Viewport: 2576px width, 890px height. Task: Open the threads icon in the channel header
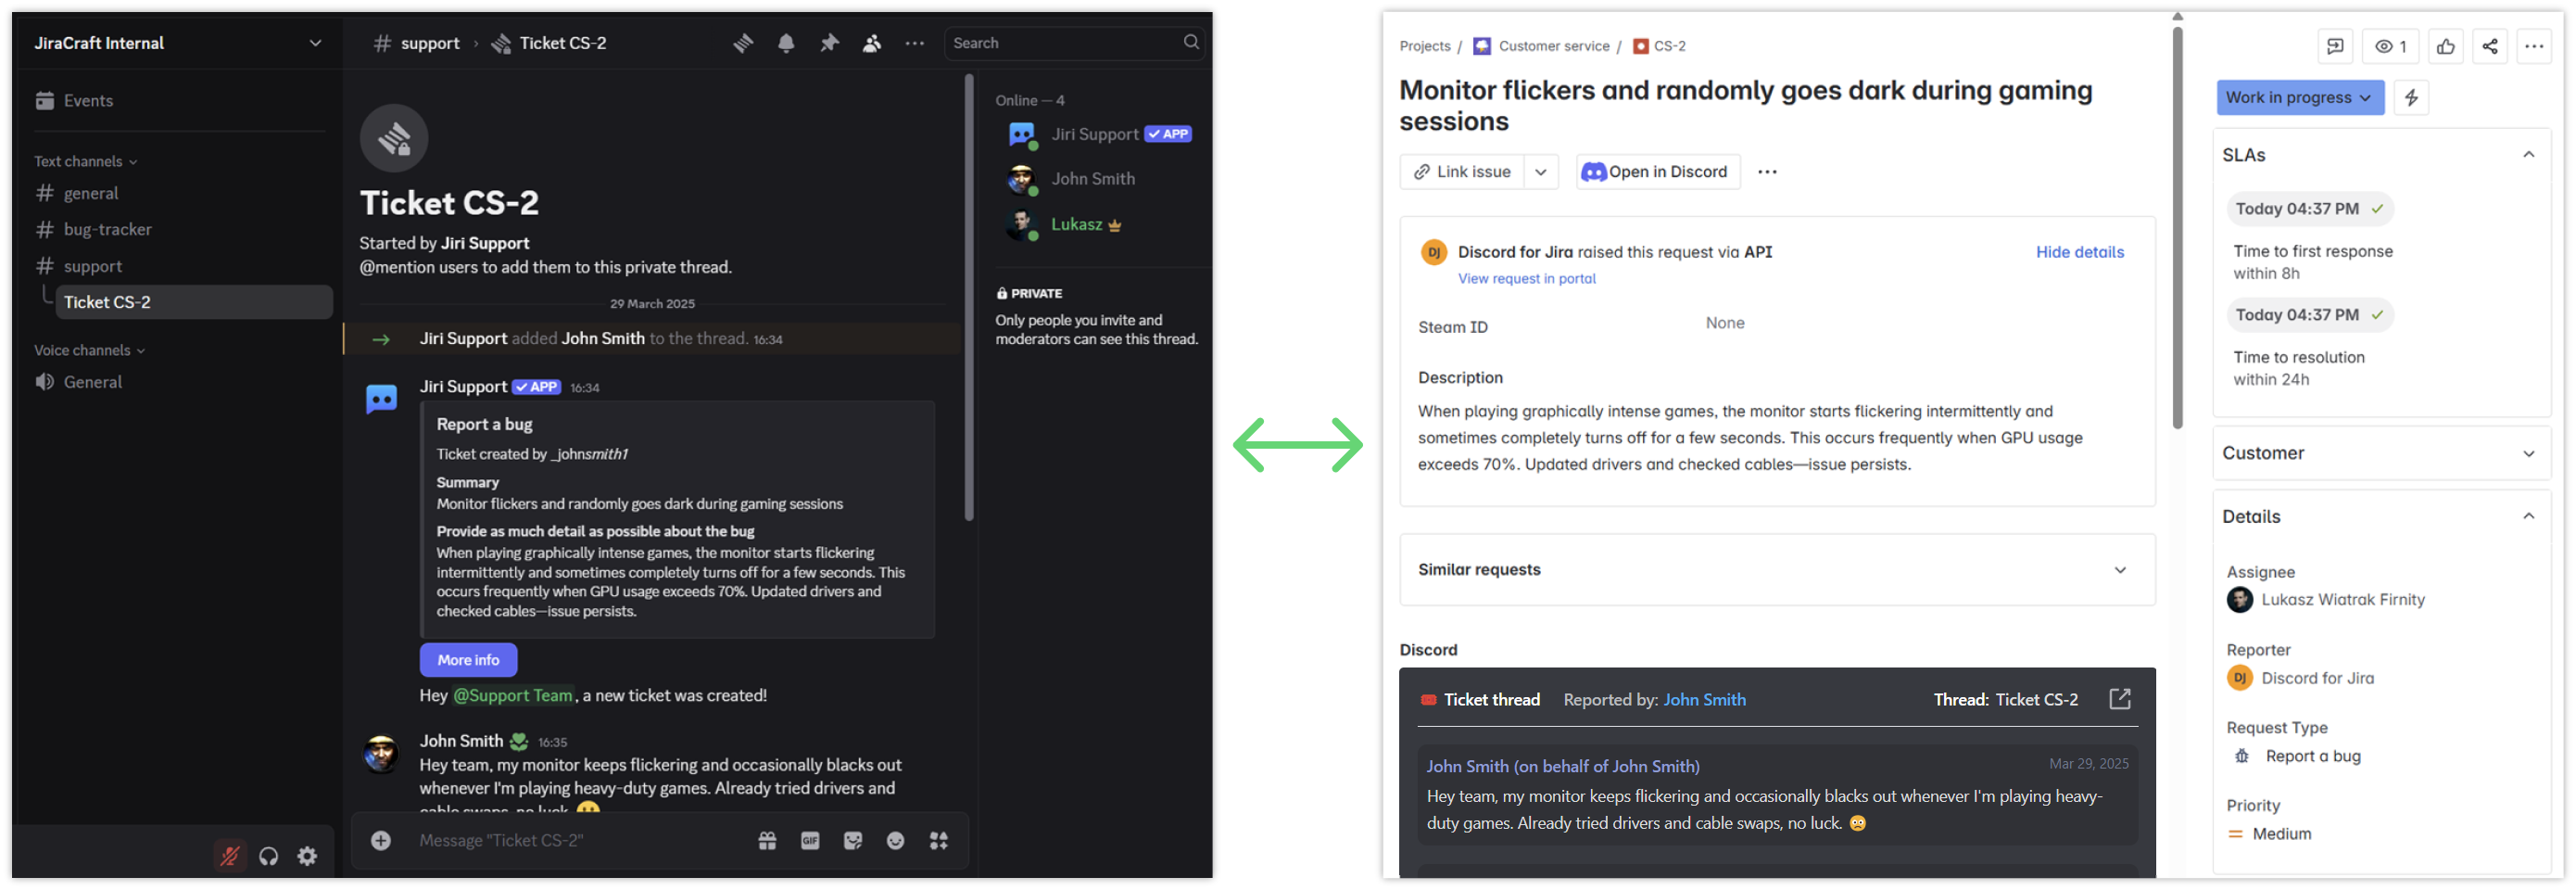[743, 43]
